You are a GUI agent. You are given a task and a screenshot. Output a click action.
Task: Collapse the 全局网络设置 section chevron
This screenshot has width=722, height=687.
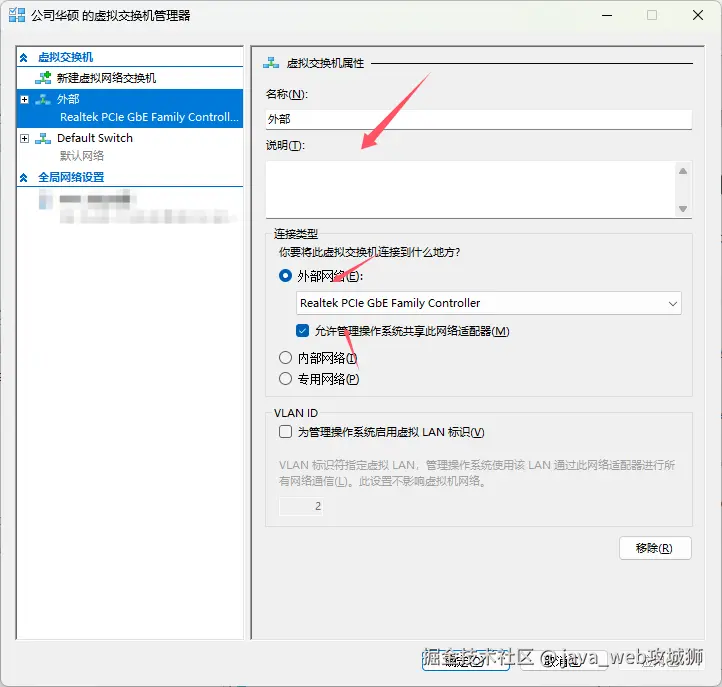(24, 177)
